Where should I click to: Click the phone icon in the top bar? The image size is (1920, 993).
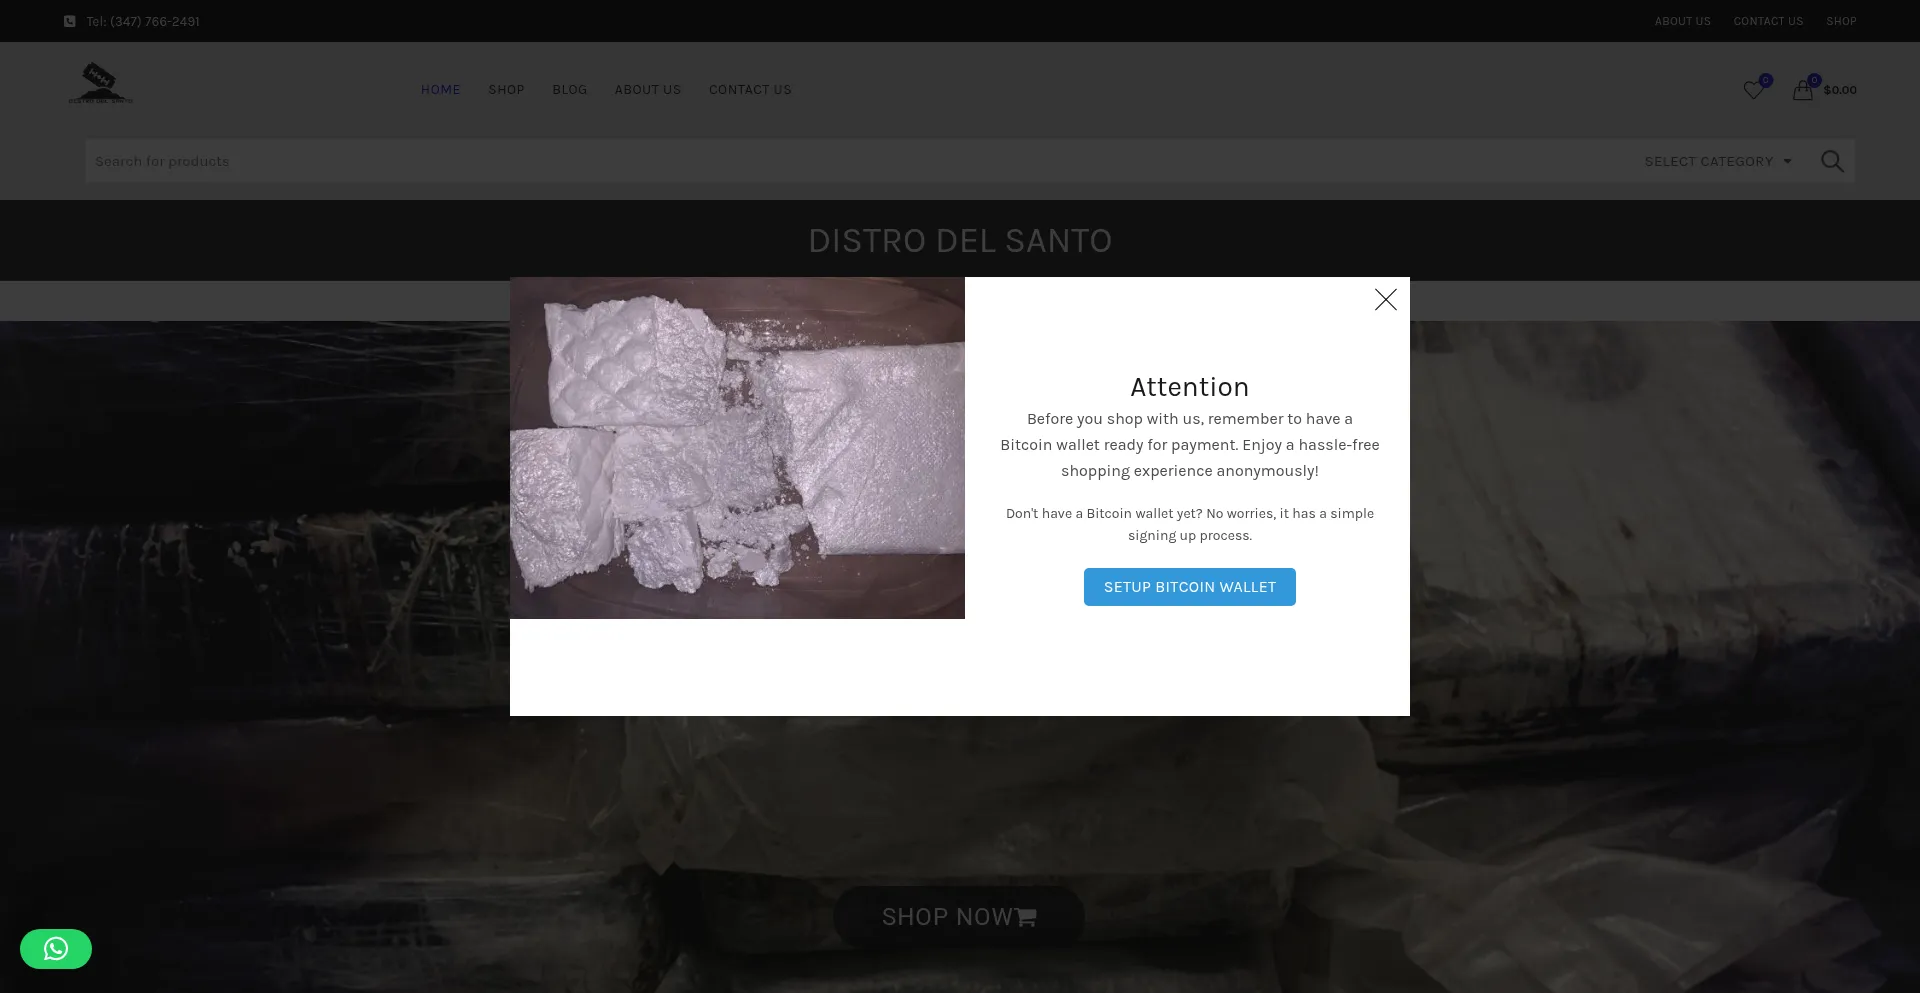click(x=69, y=21)
